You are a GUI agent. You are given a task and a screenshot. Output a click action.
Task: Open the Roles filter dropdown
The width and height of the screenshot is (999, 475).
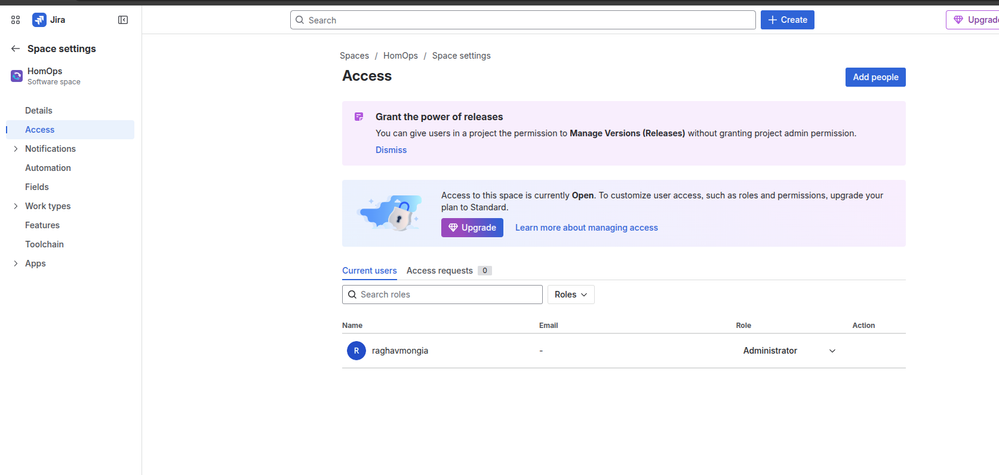click(571, 294)
